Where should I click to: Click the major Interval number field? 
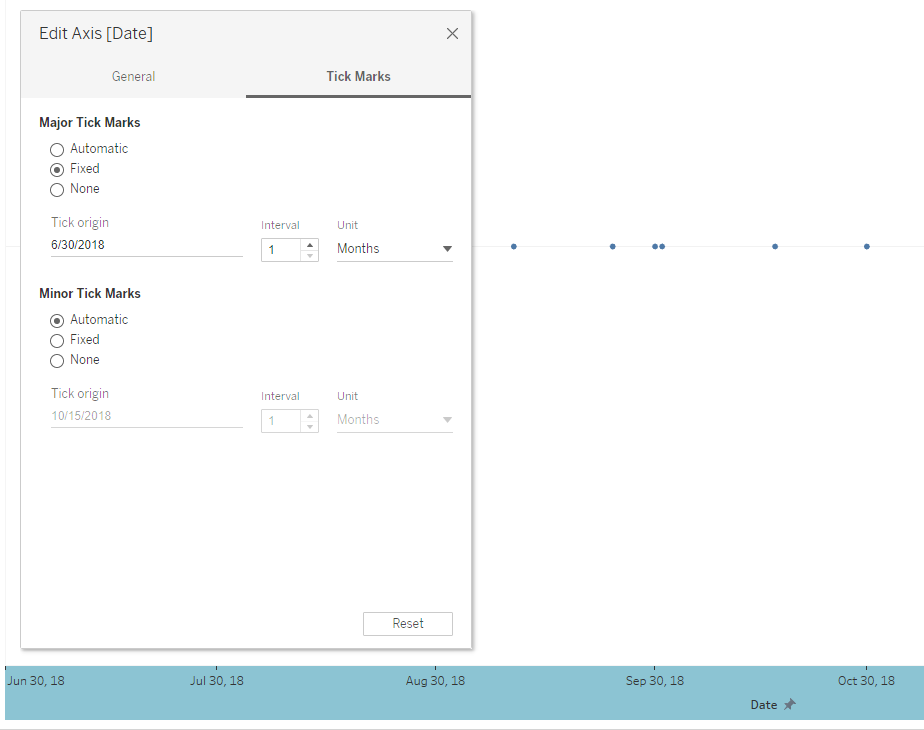click(x=281, y=249)
